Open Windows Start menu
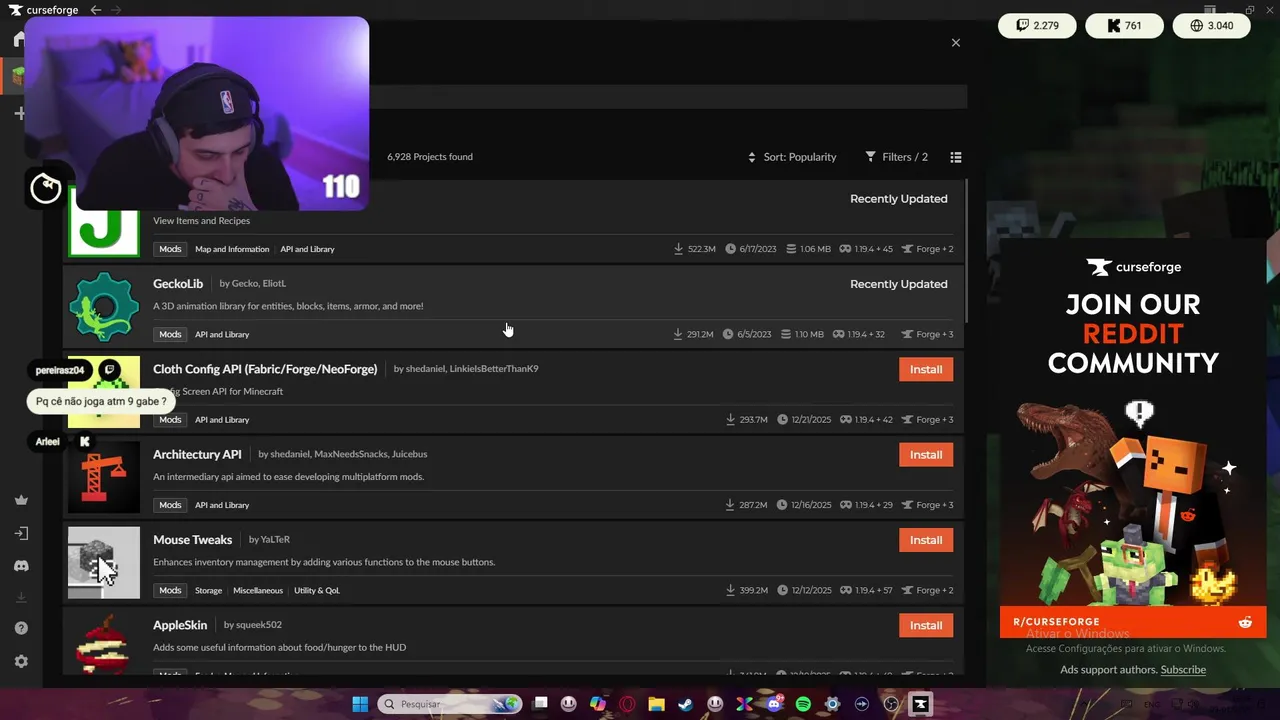This screenshot has width=1280, height=720. (x=360, y=704)
